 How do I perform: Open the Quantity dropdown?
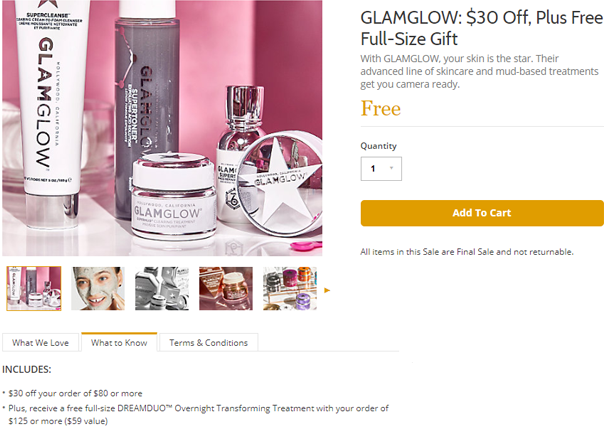pyautogui.click(x=381, y=169)
